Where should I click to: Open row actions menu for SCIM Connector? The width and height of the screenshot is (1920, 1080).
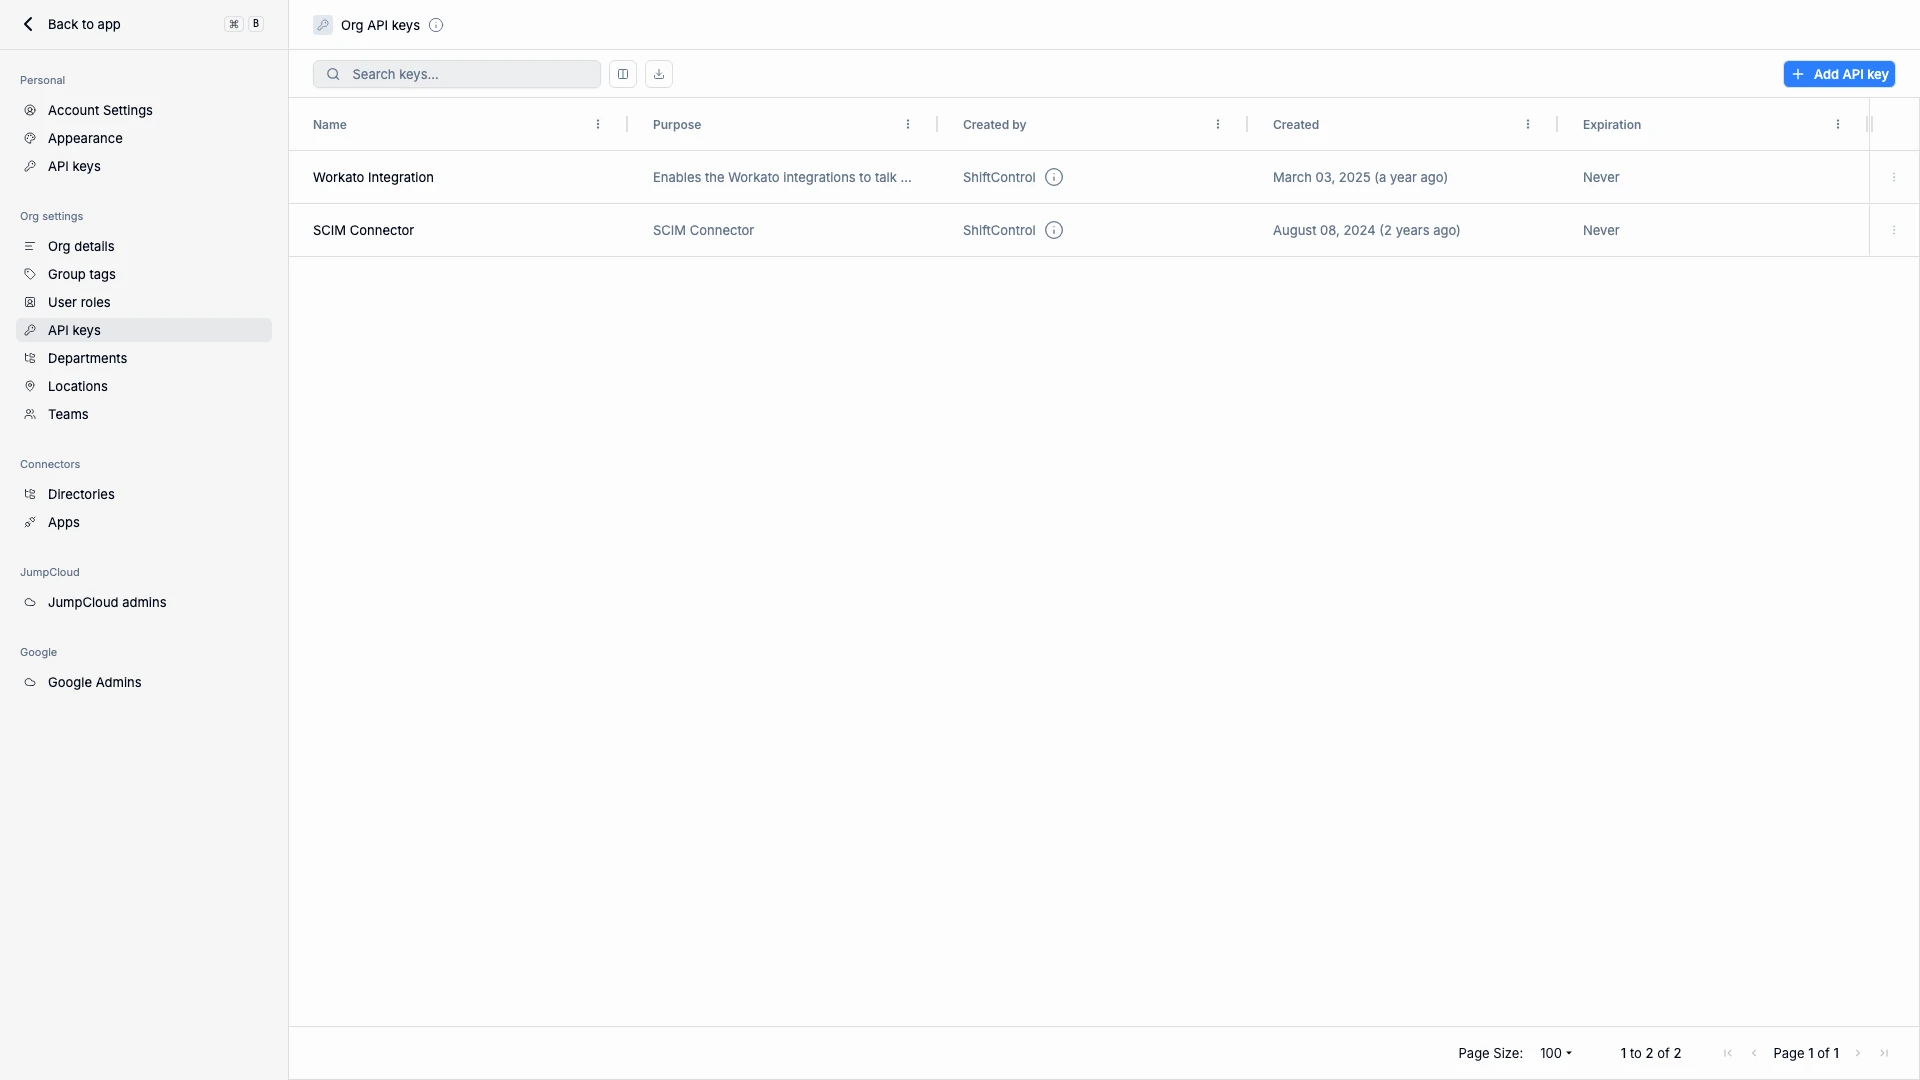coord(1894,230)
